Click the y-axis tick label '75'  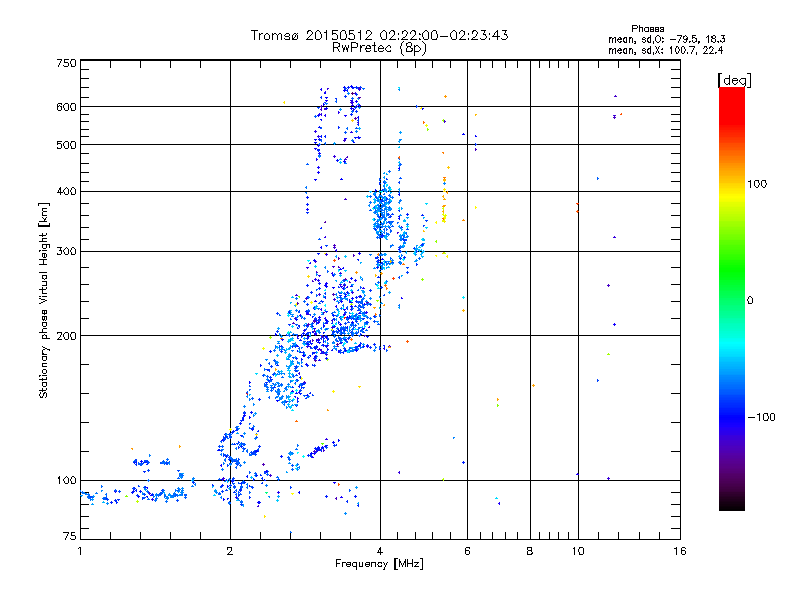click(70, 536)
